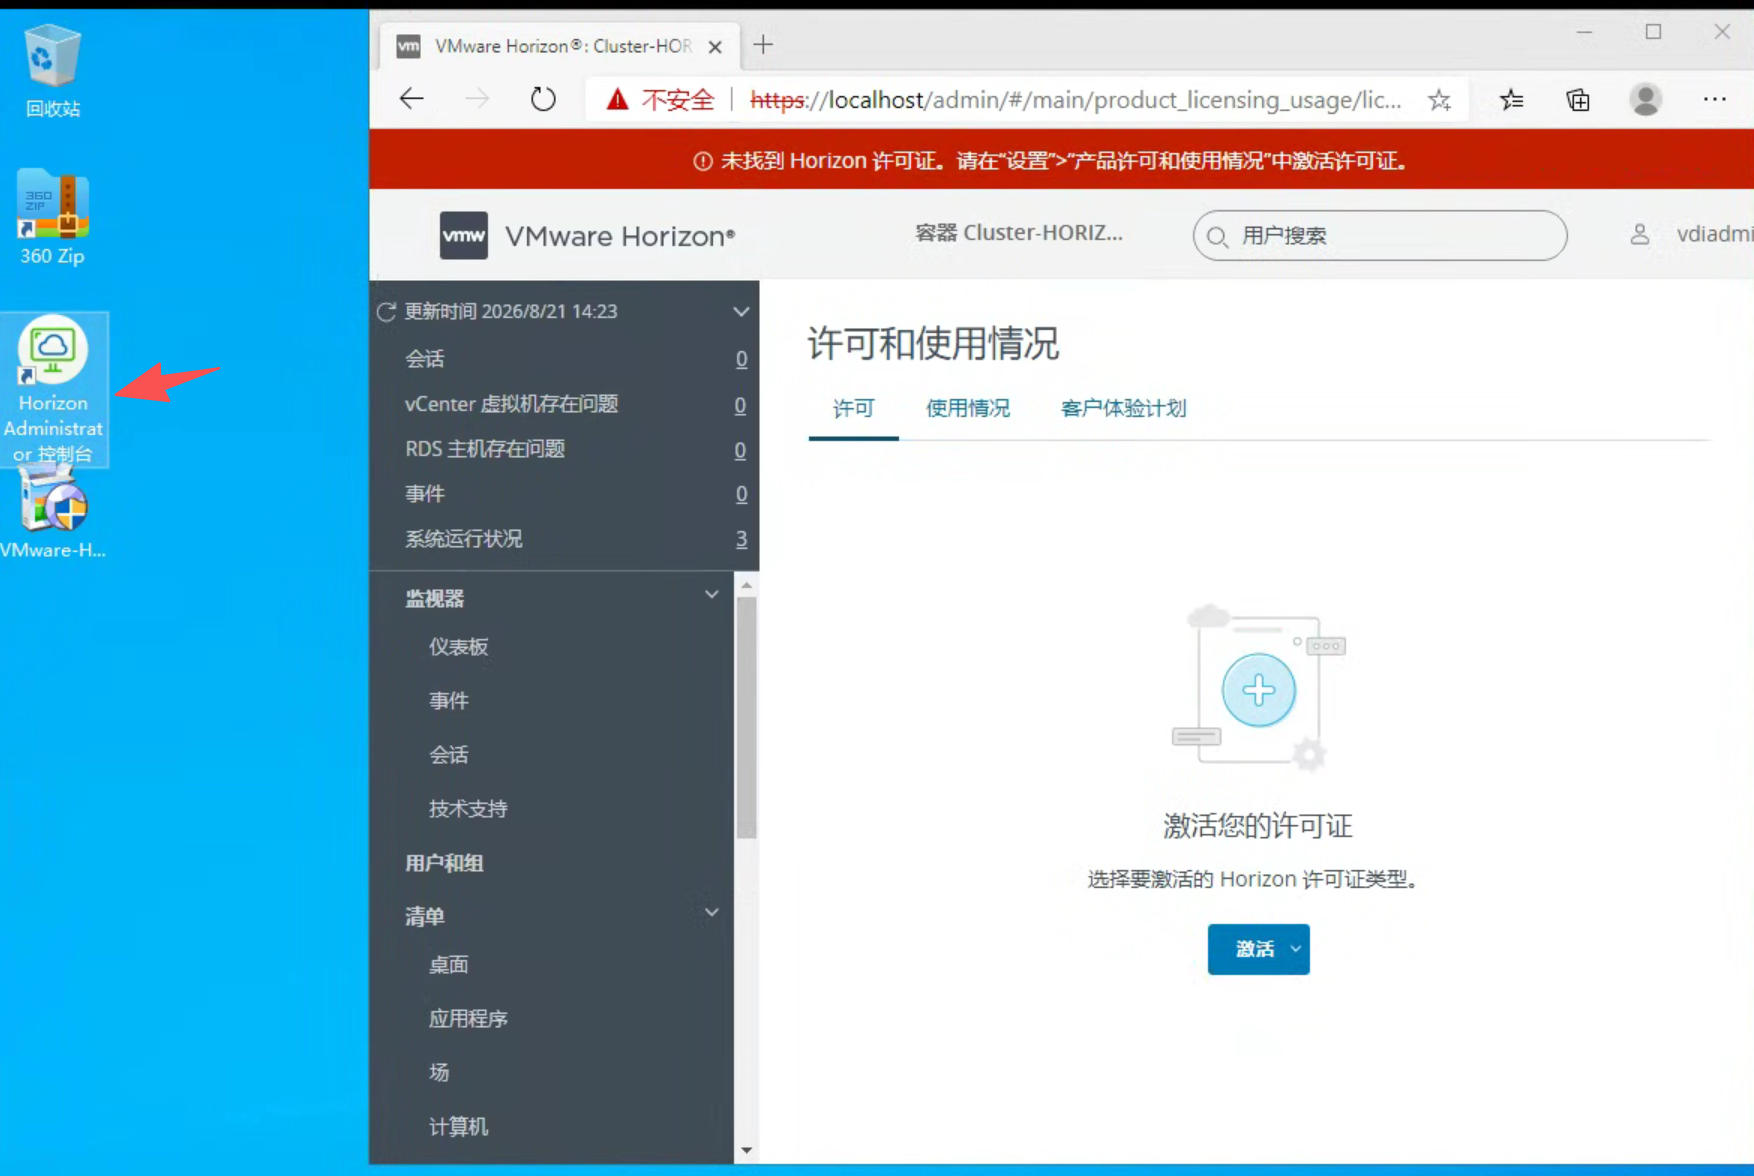
Task: Click the sidebar scrollbar thumb
Action: point(746,717)
